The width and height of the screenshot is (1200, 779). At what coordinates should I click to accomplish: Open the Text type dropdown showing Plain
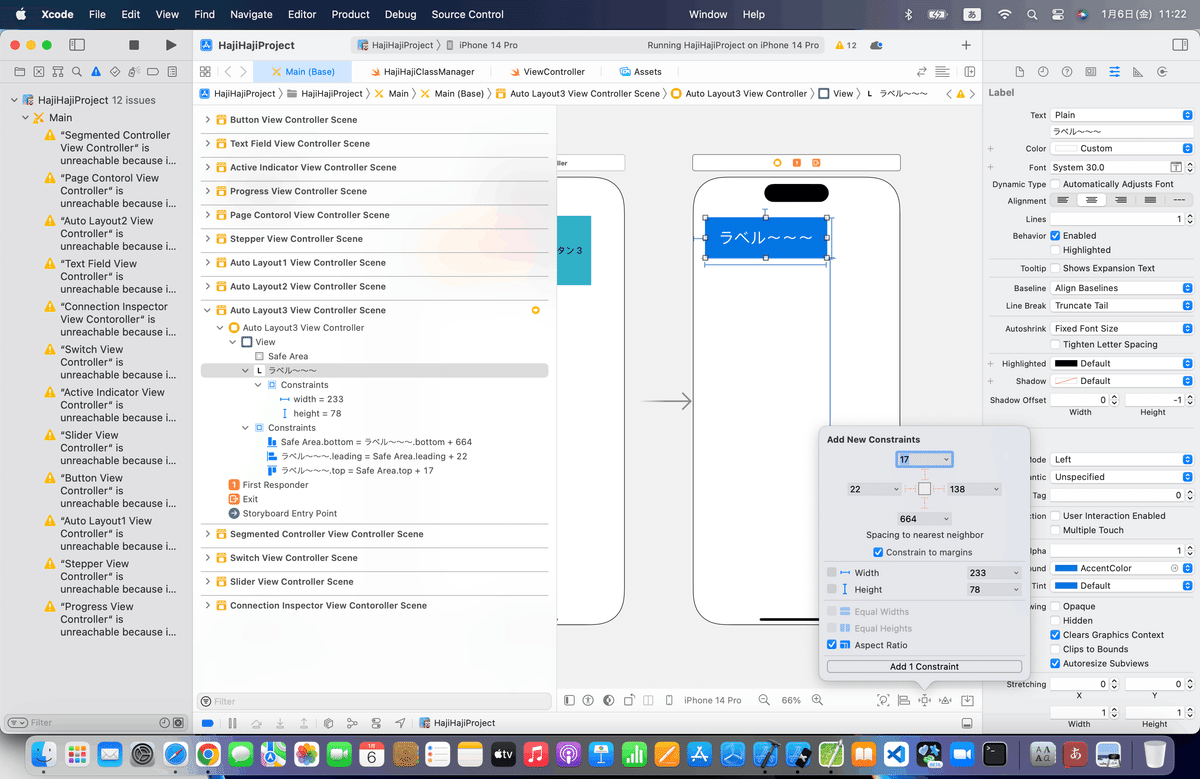1122,115
